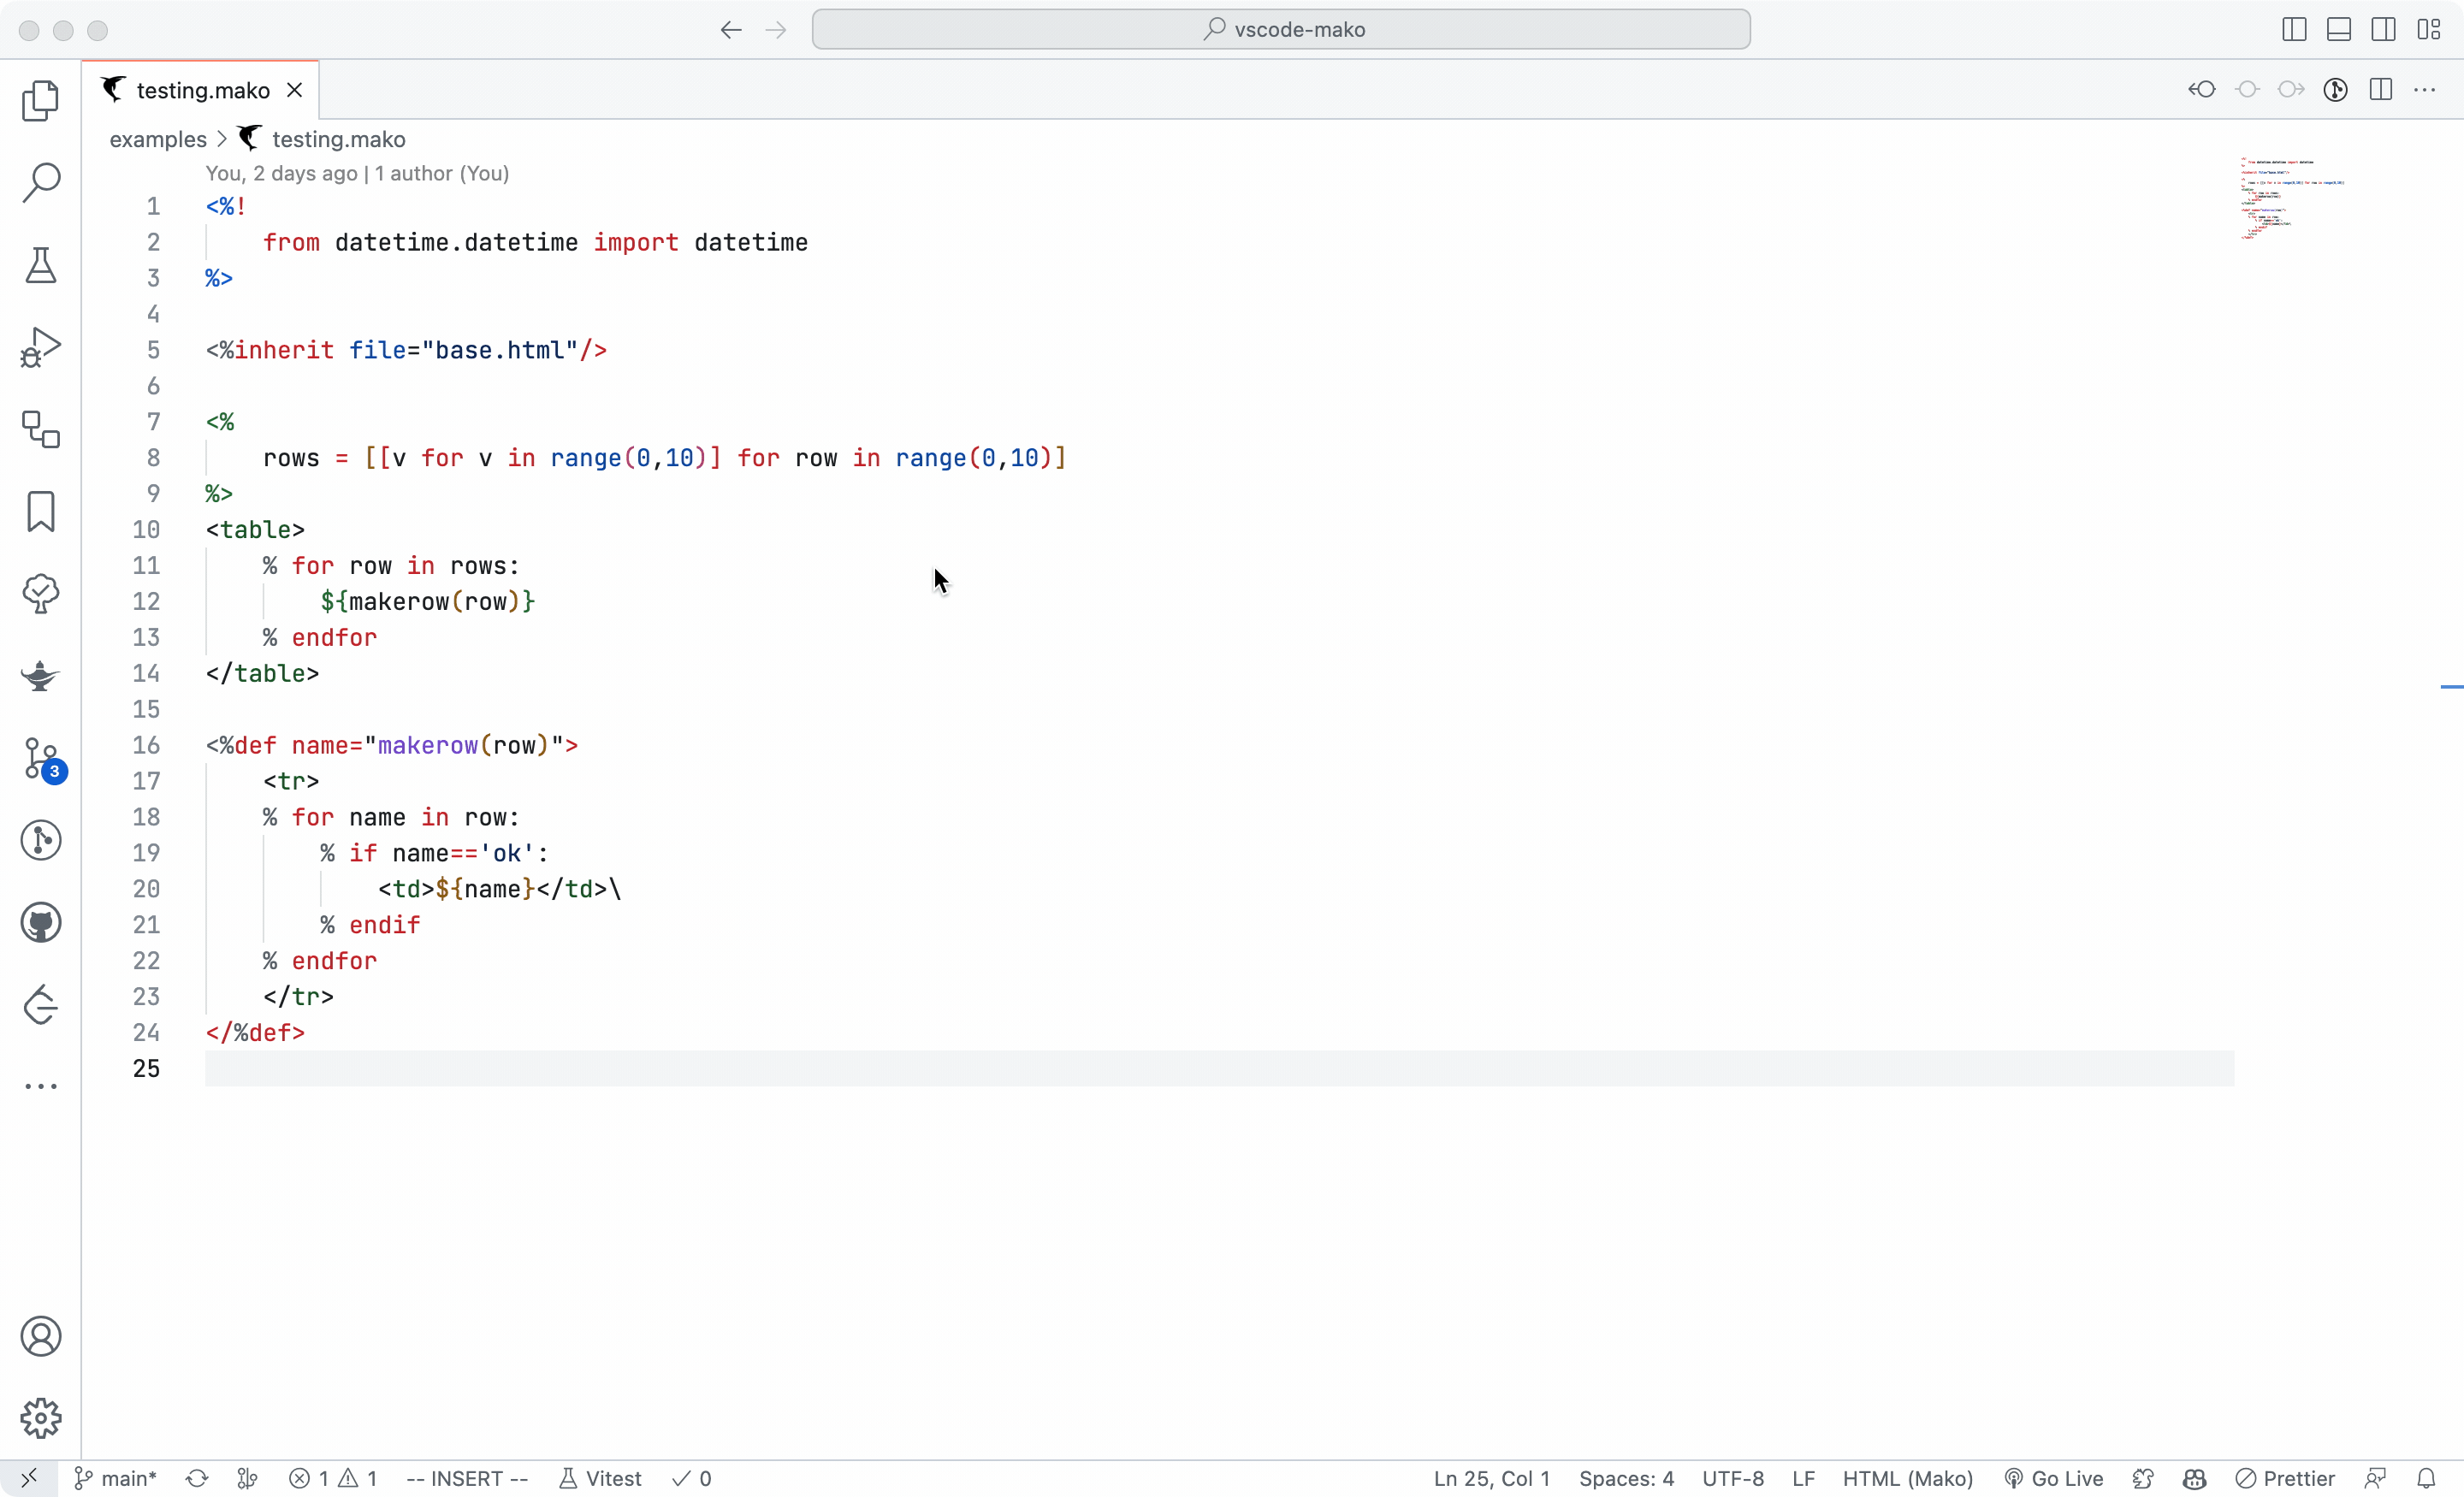
Task: Change indentation via Spaces: 4
Action: click(x=1626, y=1478)
